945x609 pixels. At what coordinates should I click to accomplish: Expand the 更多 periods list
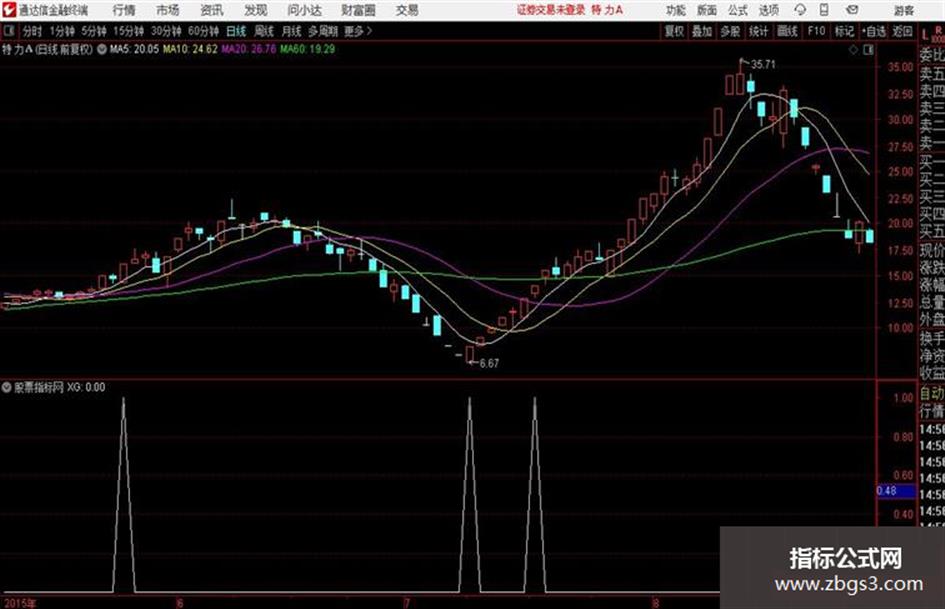pyautogui.click(x=358, y=31)
